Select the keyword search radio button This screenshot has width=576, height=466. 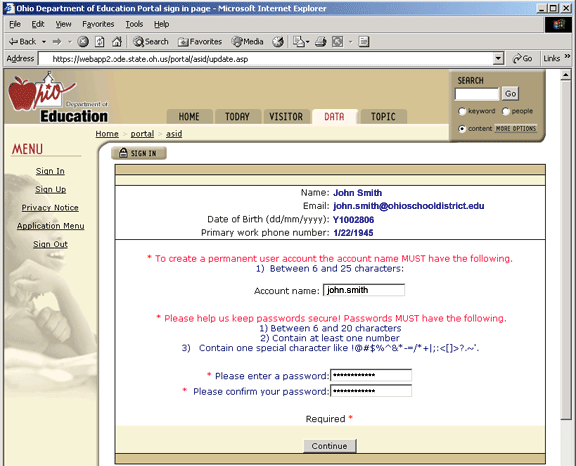462,111
